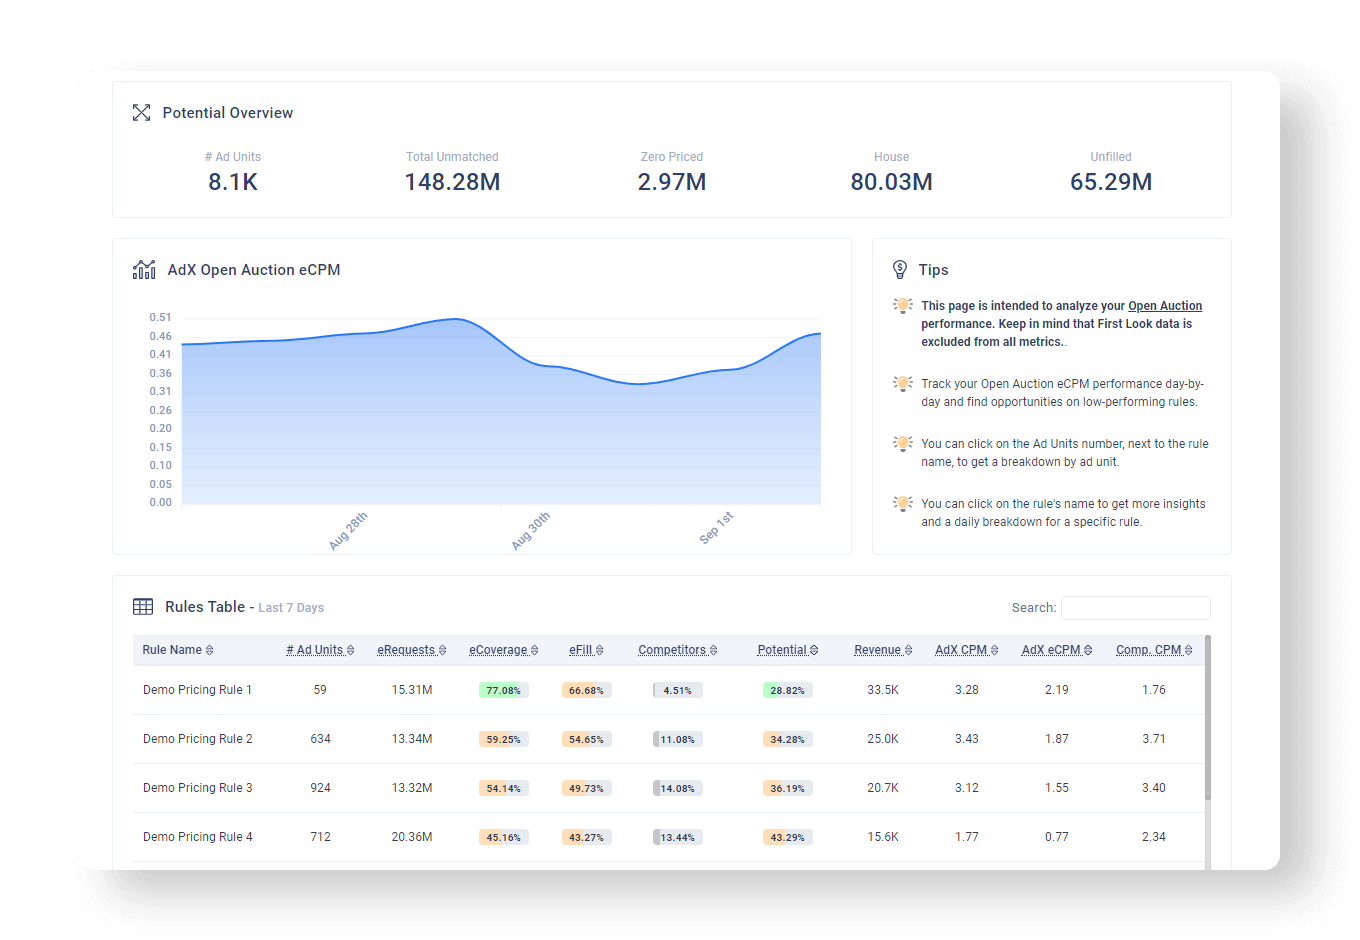Click the sort icon on the eFill column

[x=600, y=649]
